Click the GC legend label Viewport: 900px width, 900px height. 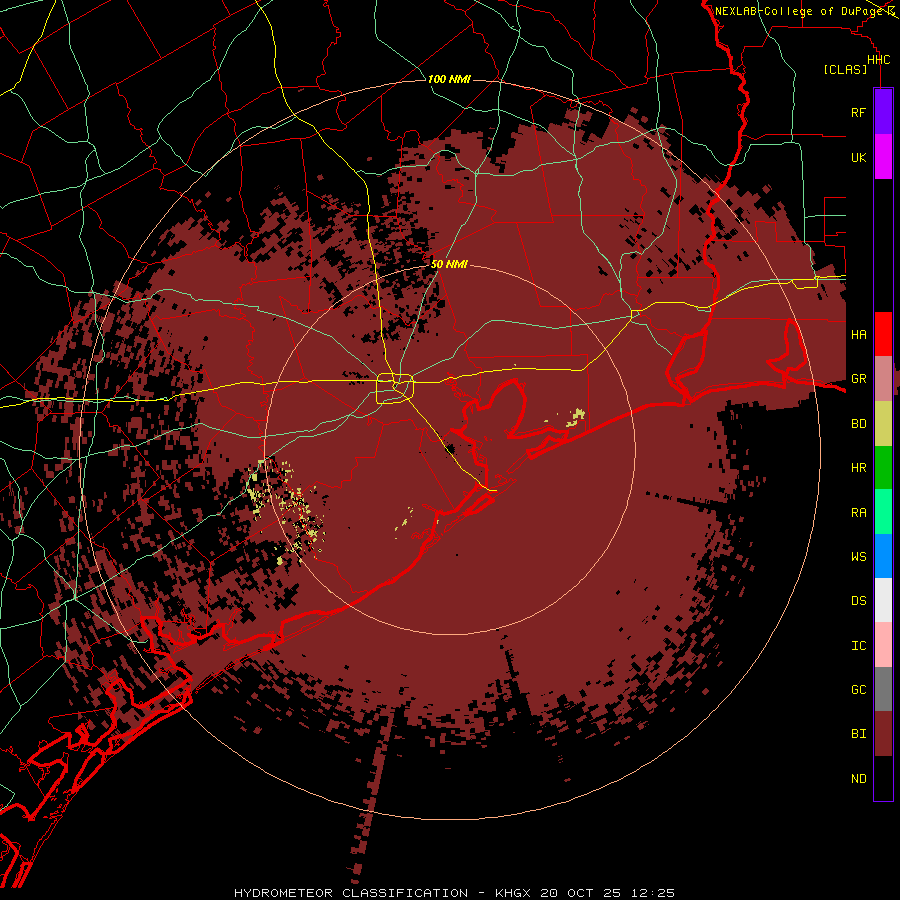[x=859, y=690]
